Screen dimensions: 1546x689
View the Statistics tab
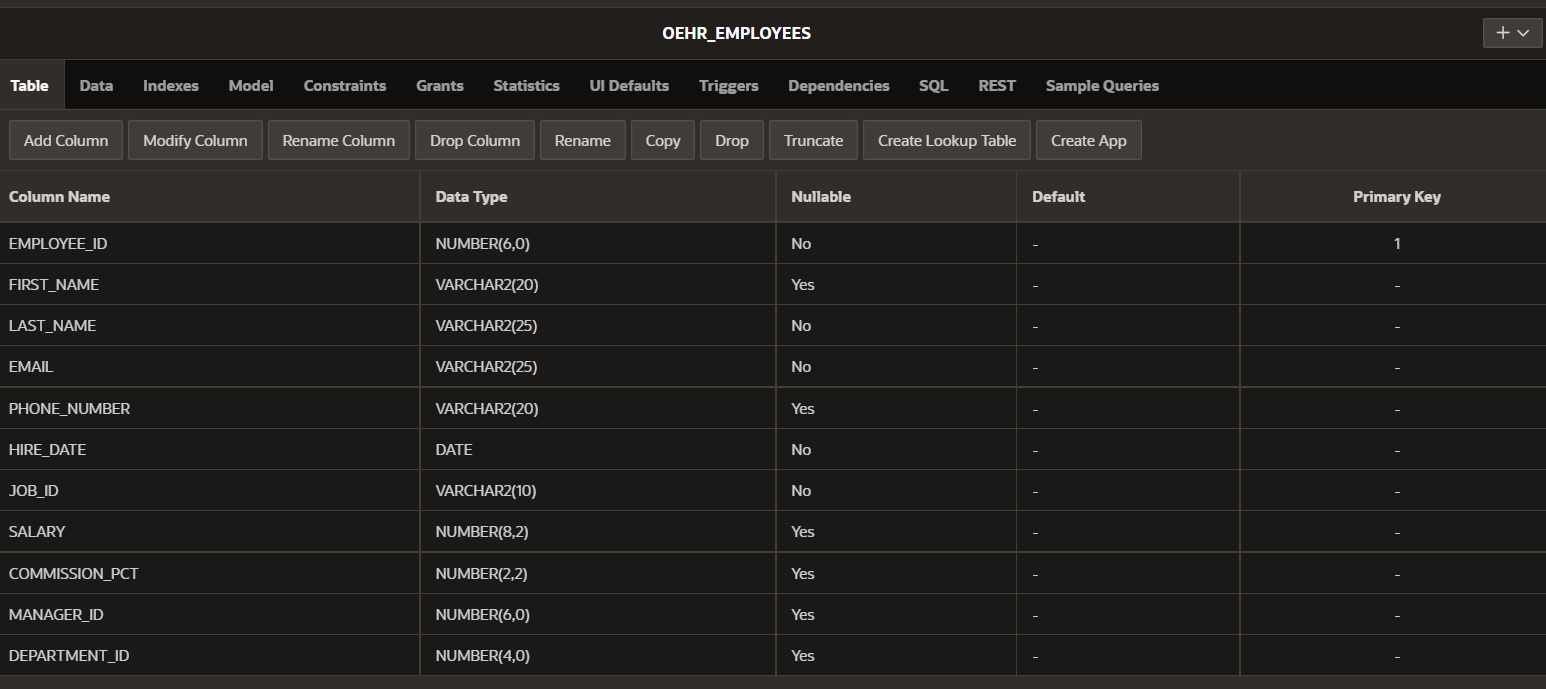point(526,85)
